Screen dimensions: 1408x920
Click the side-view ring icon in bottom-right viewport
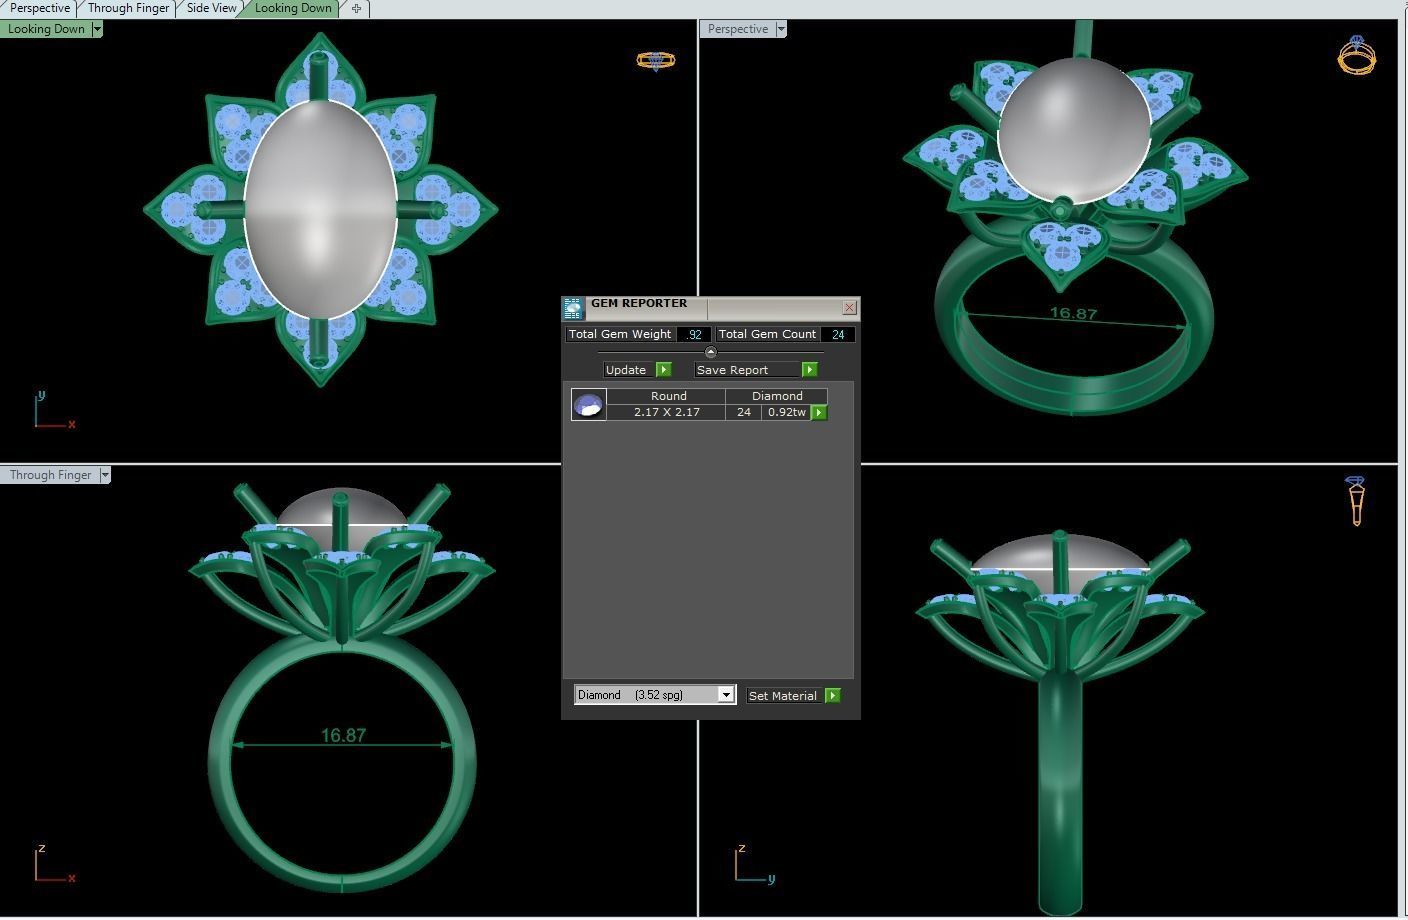point(1356,500)
